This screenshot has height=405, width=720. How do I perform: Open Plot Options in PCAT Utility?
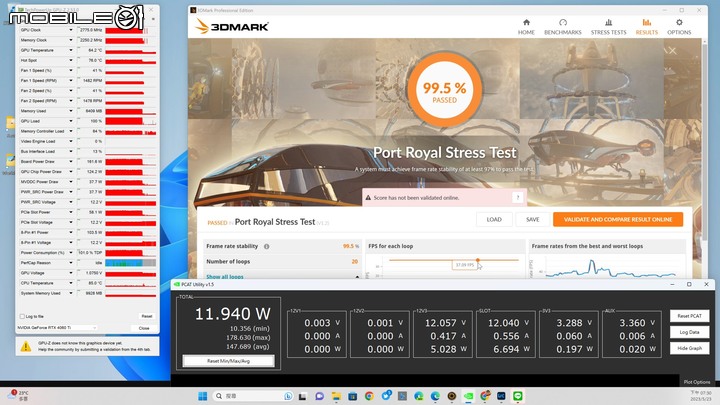tap(697, 382)
